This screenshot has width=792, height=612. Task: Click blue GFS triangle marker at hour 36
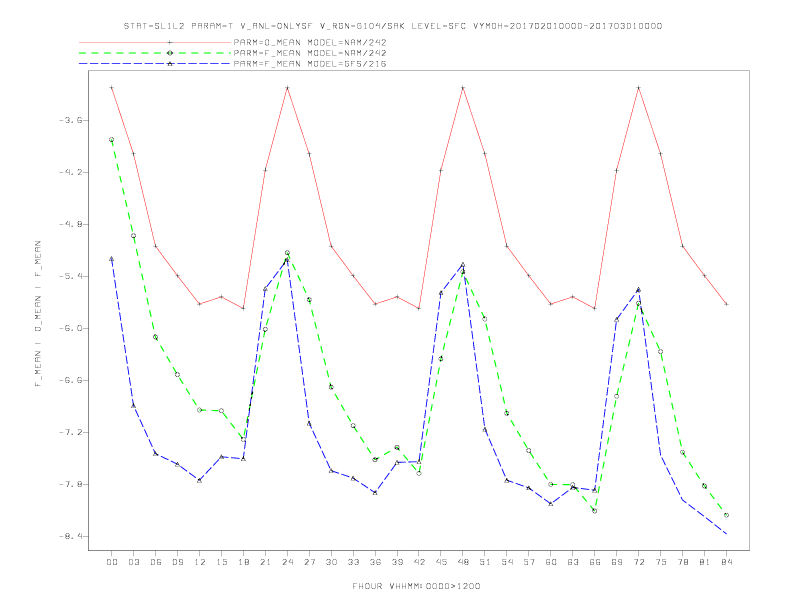(x=375, y=492)
